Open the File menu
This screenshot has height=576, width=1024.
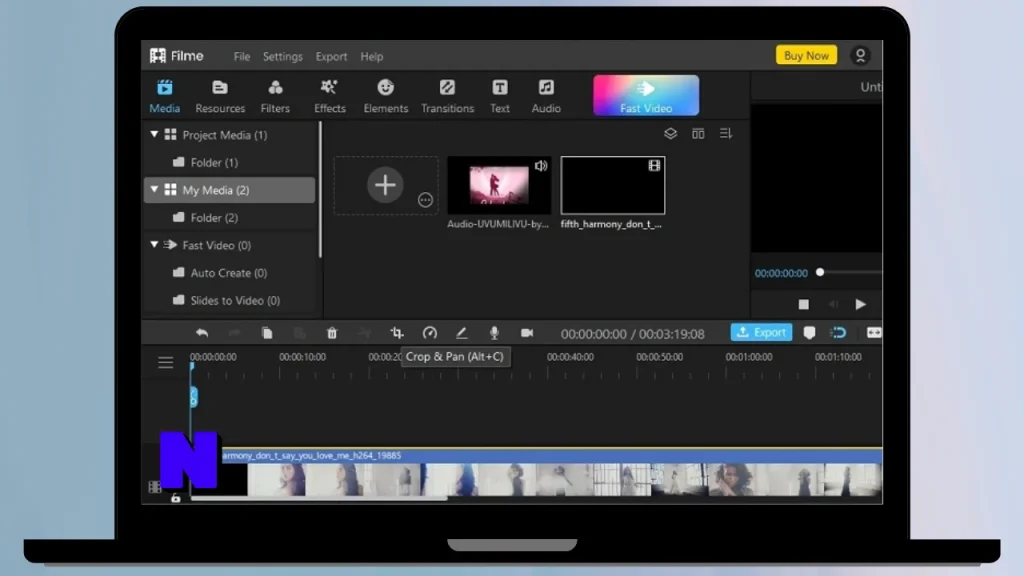click(x=242, y=57)
